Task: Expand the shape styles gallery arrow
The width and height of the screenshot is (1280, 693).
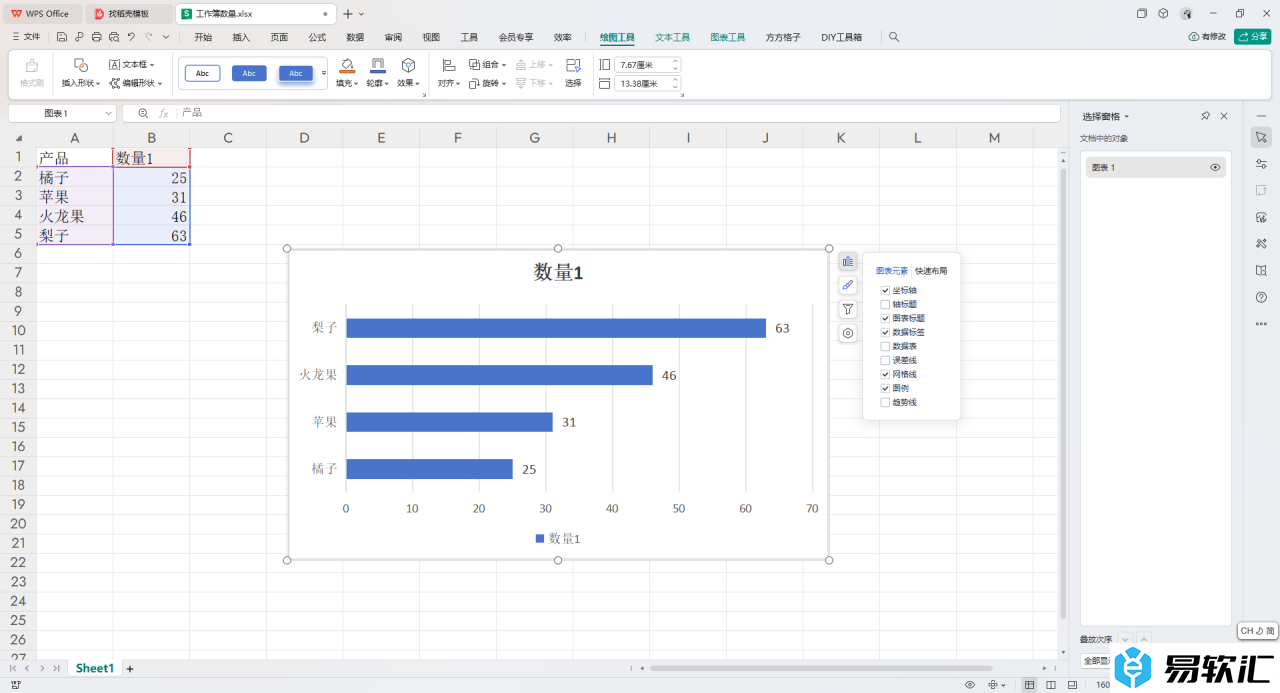Action: click(324, 73)
